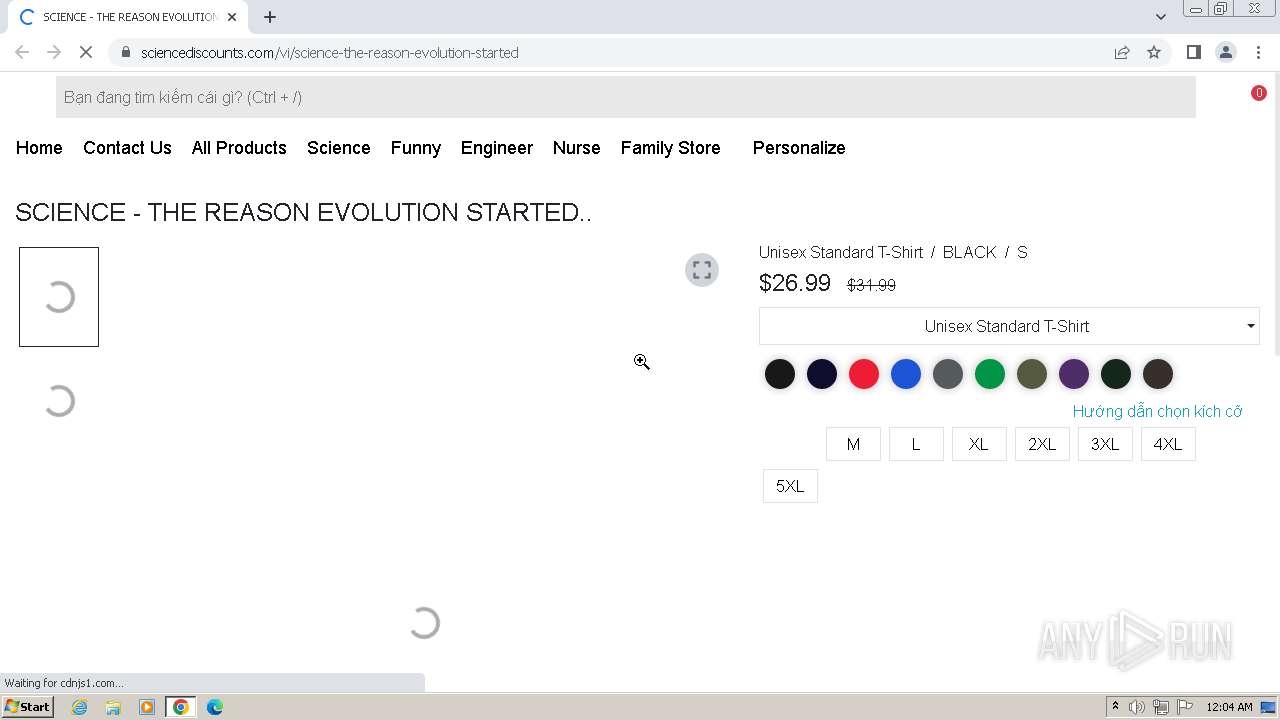Viewport: 1280px width, 720px height.
Task: Select size 2XL
Action: 1042,444
